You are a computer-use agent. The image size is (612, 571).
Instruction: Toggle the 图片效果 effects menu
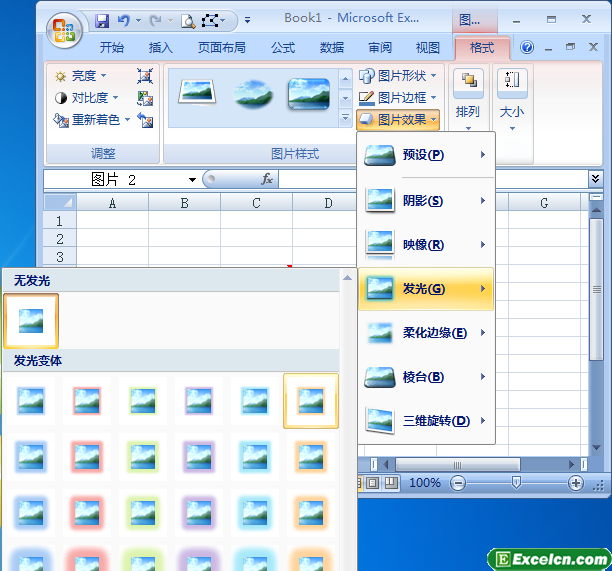coord(398,119)
